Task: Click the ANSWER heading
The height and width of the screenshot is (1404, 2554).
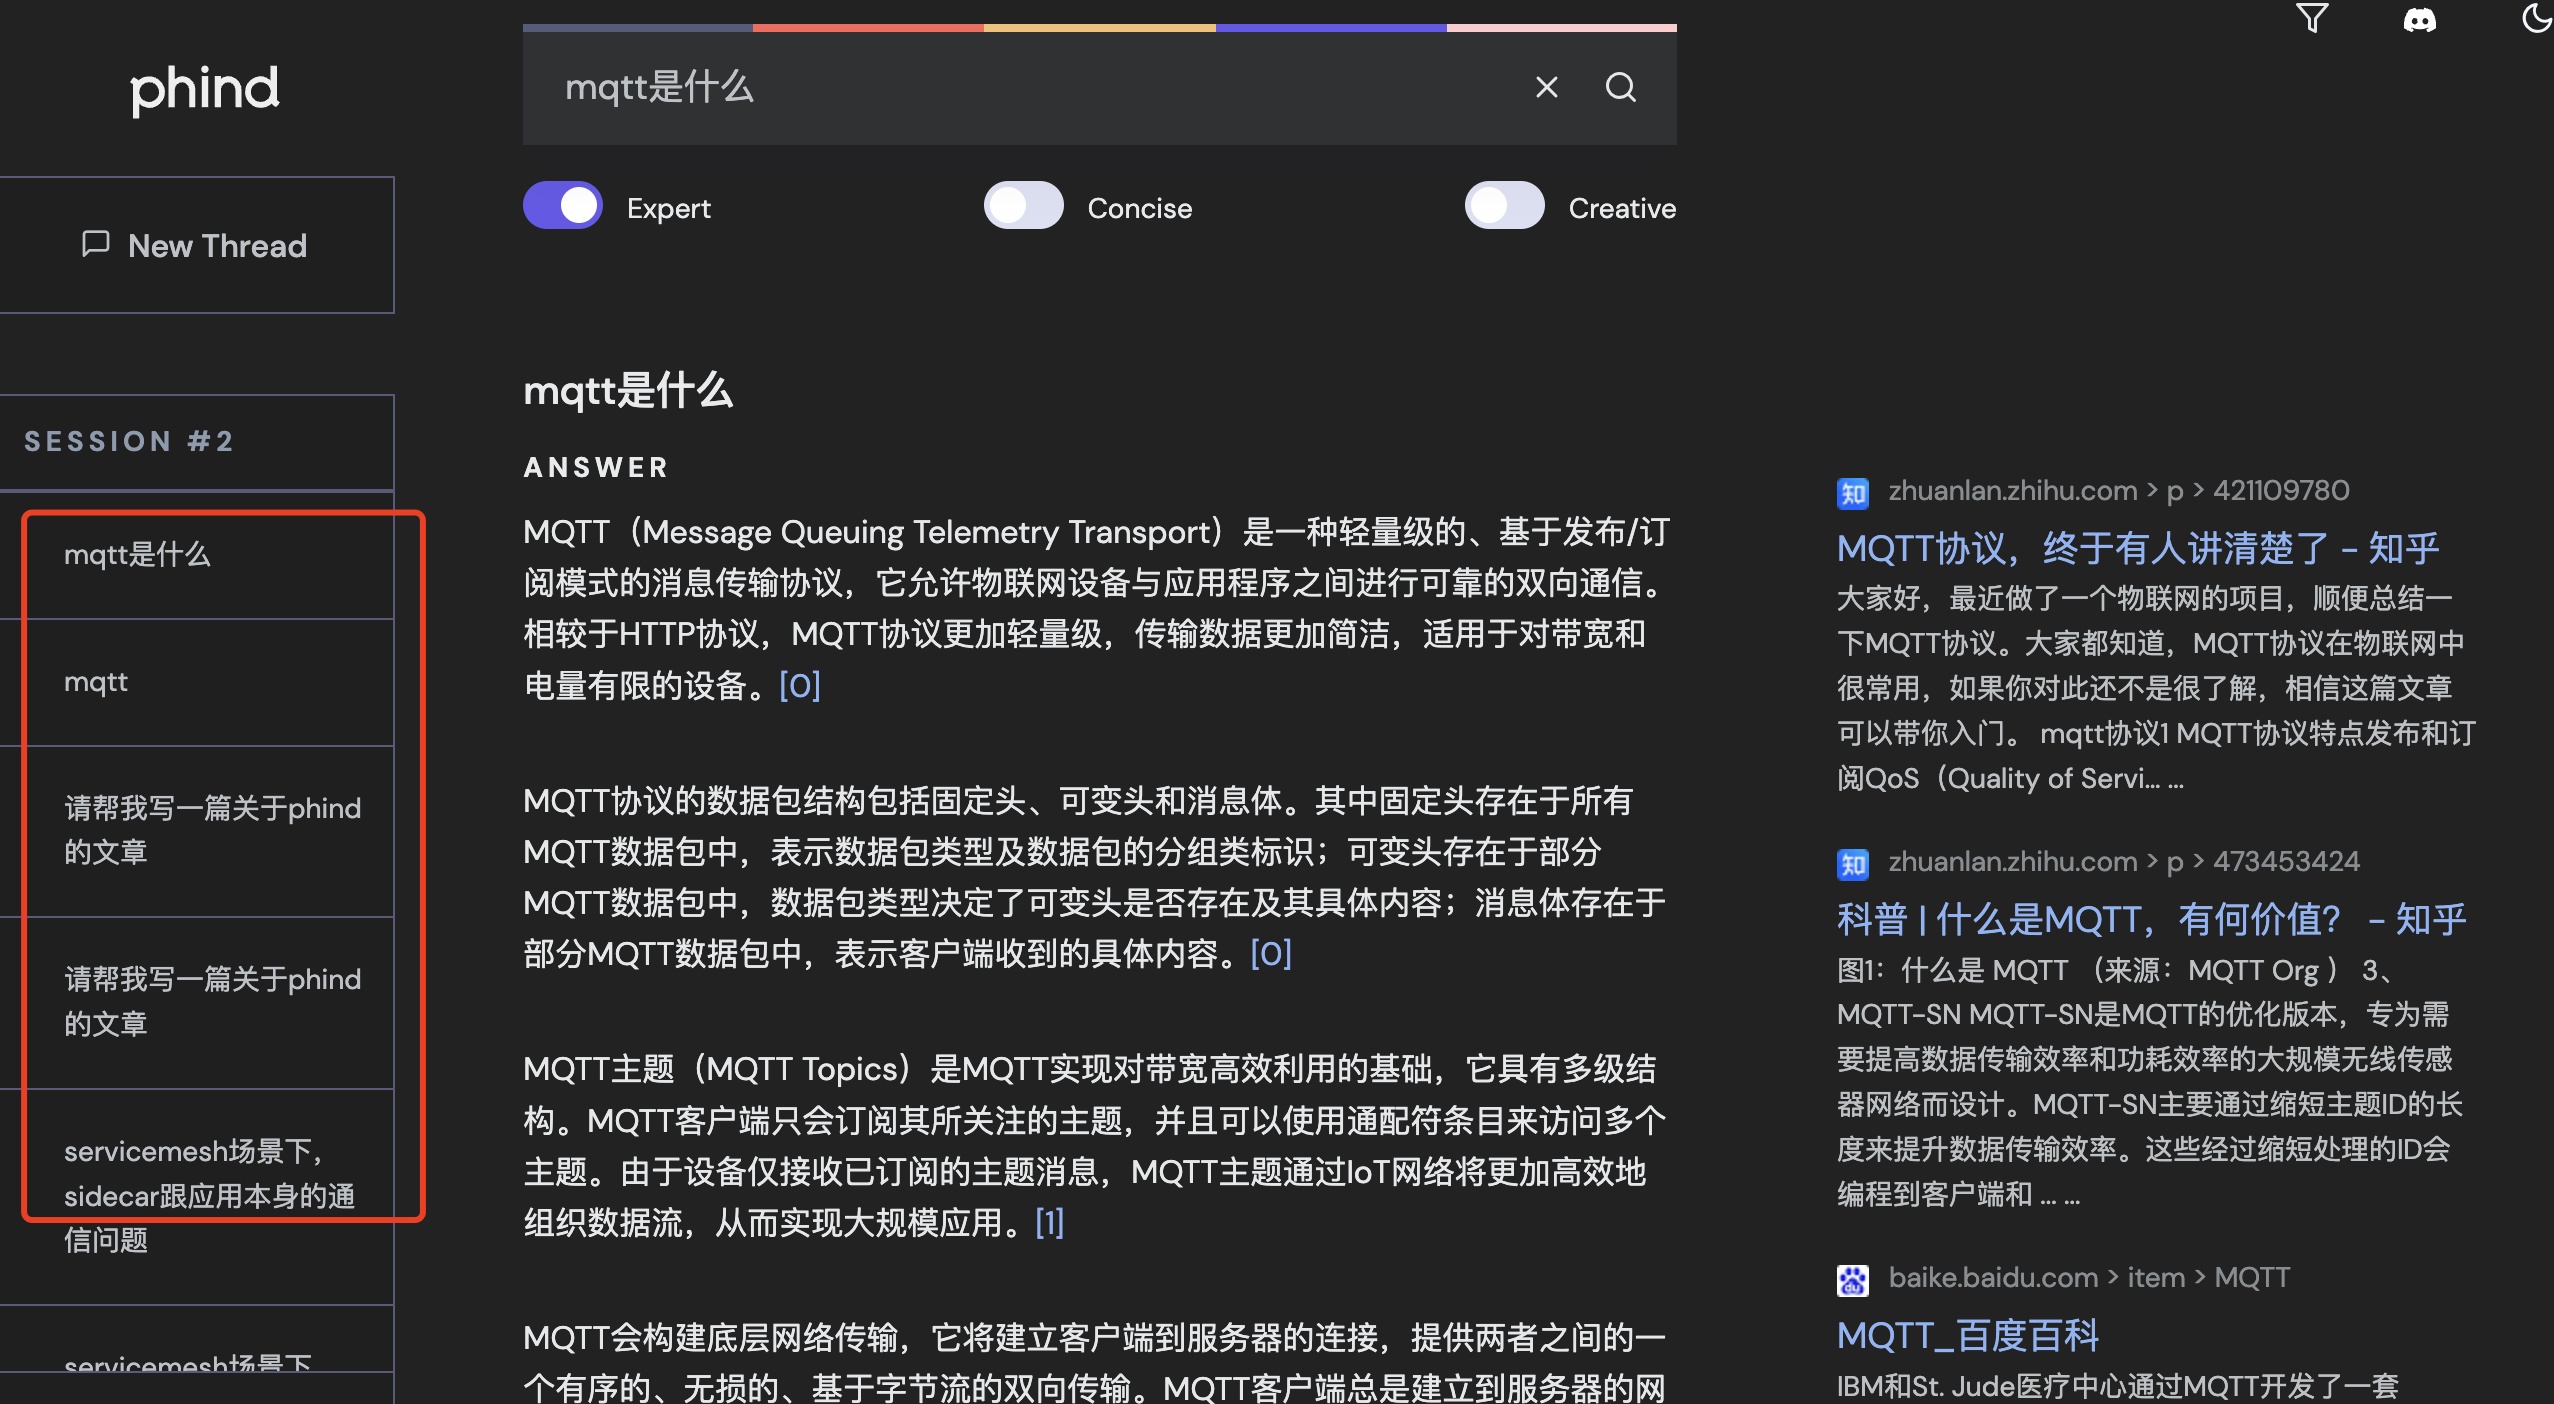Action: click(x=596, y=467)
